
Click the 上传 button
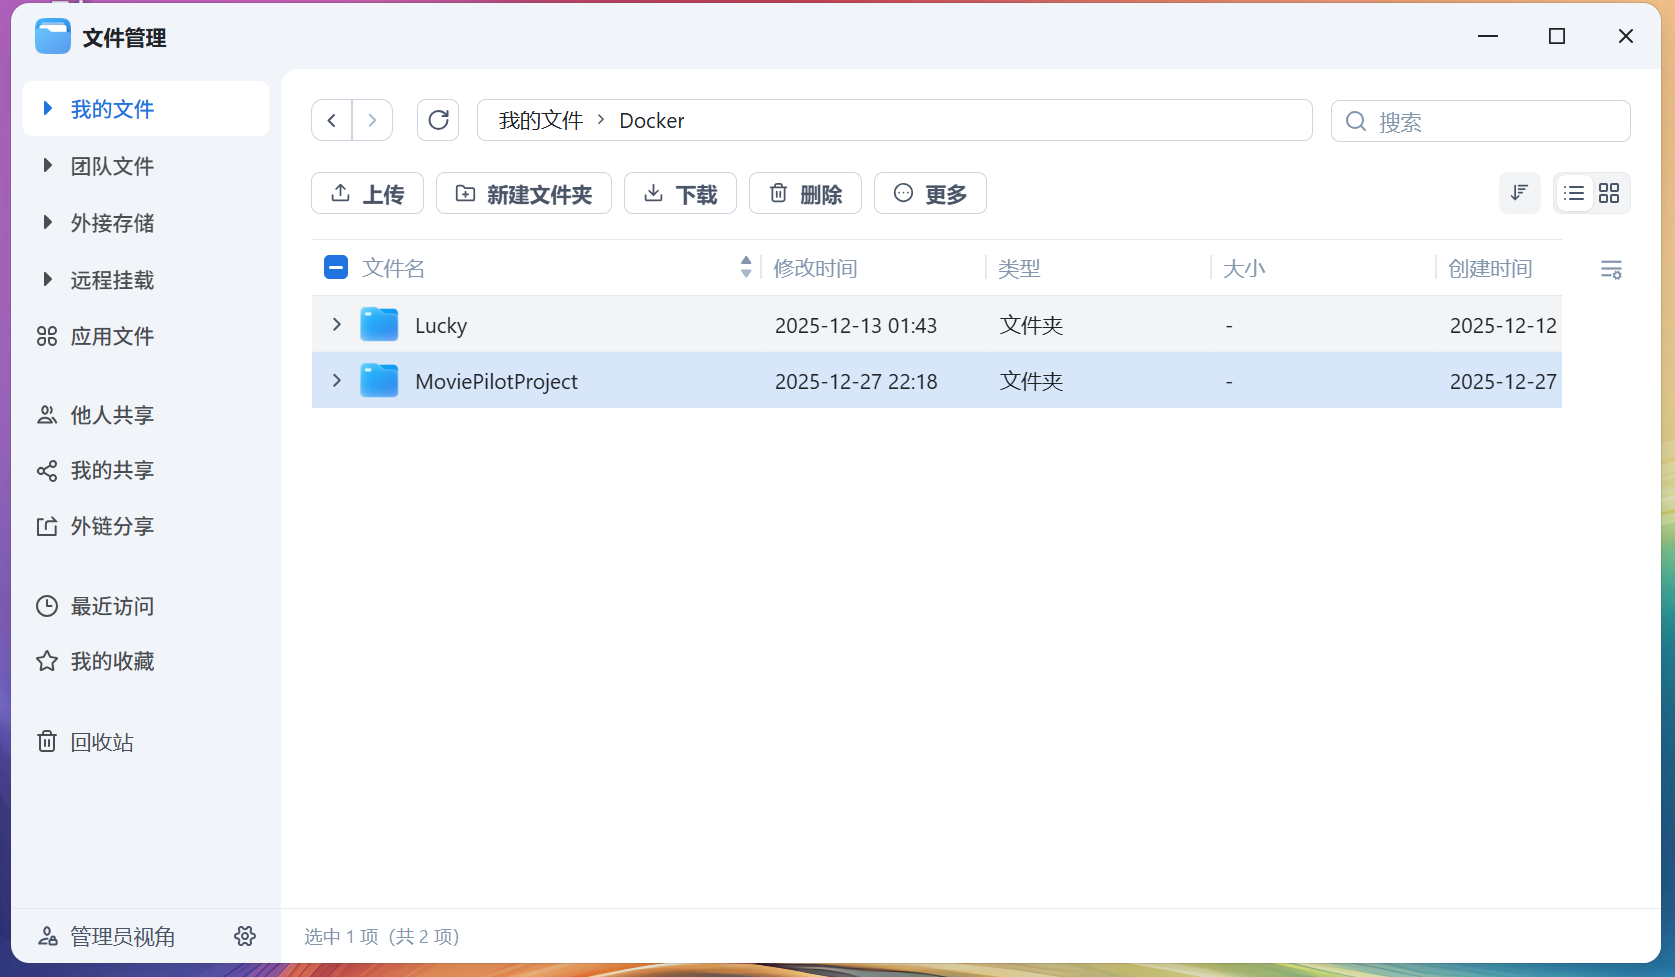[367, 193]
